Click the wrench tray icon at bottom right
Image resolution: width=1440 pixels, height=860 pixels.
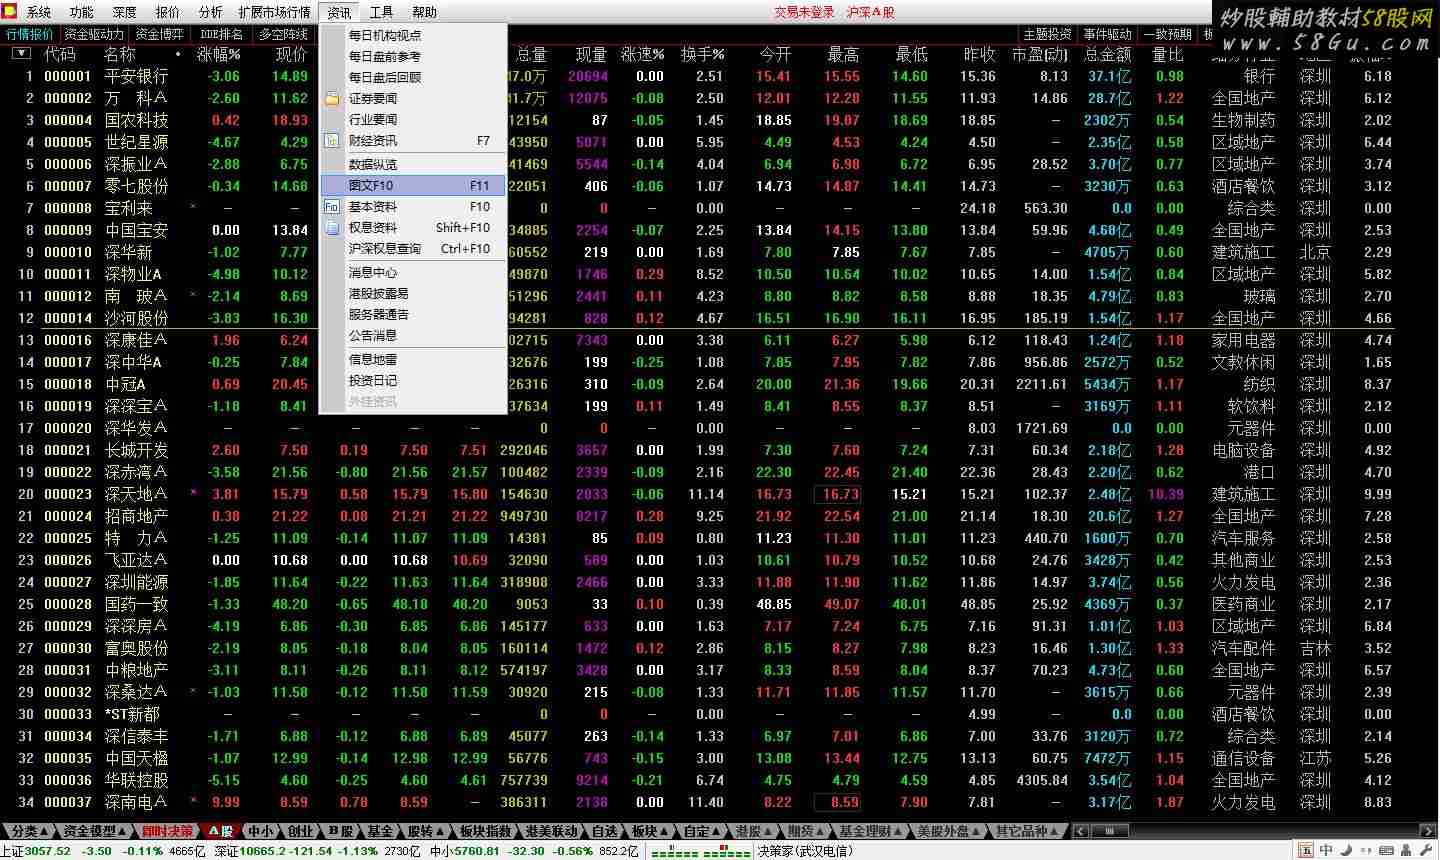click(x=1426, y=851)
